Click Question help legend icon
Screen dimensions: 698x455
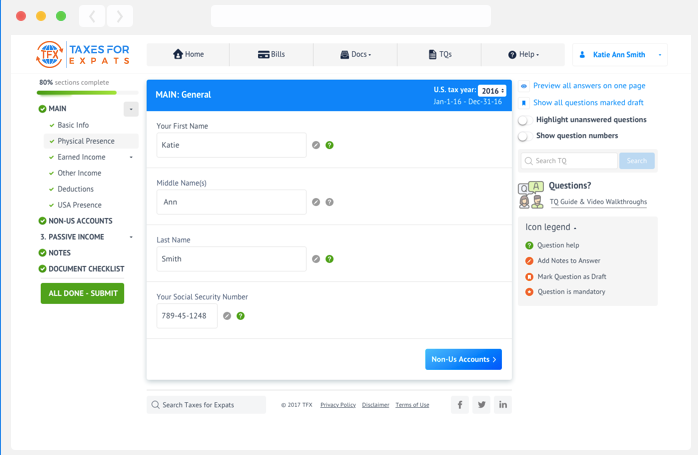pos(529,245)
